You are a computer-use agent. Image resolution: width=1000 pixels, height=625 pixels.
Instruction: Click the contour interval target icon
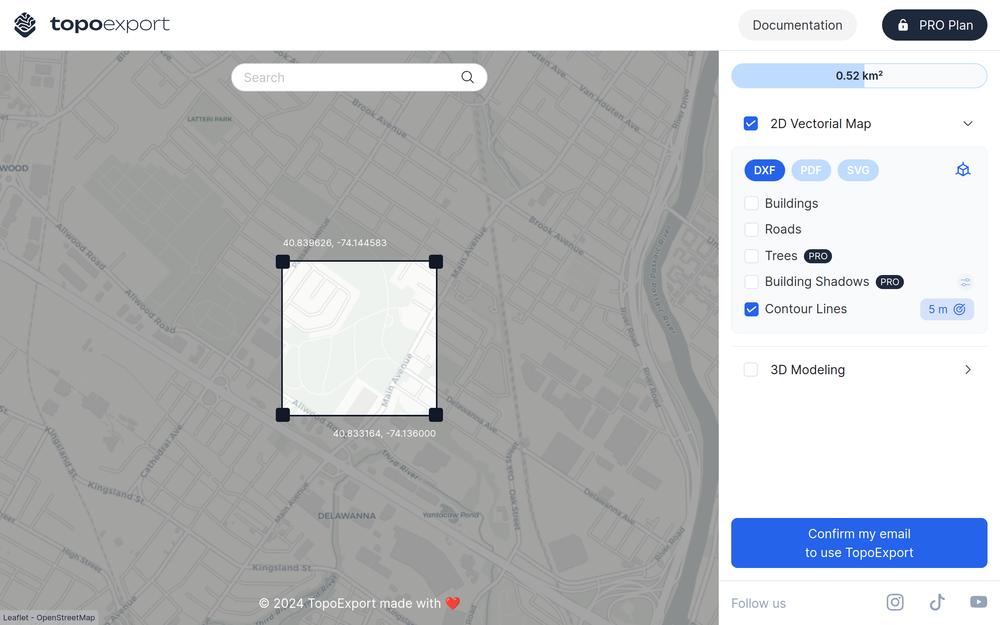click(959, 309)
